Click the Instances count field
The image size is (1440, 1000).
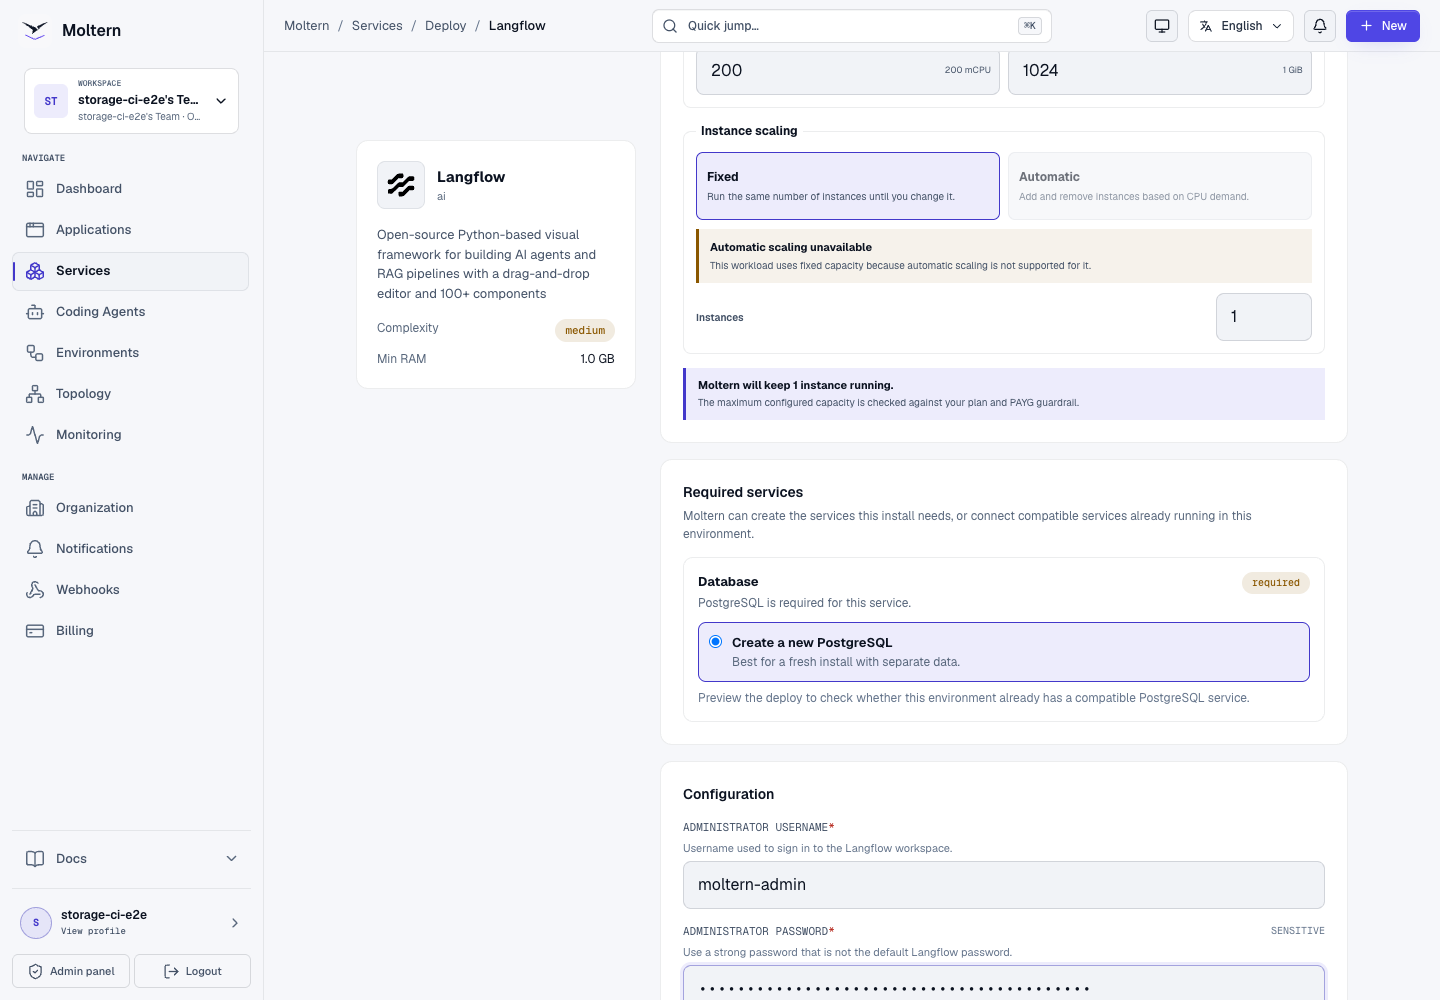(x=1264, y=317)
